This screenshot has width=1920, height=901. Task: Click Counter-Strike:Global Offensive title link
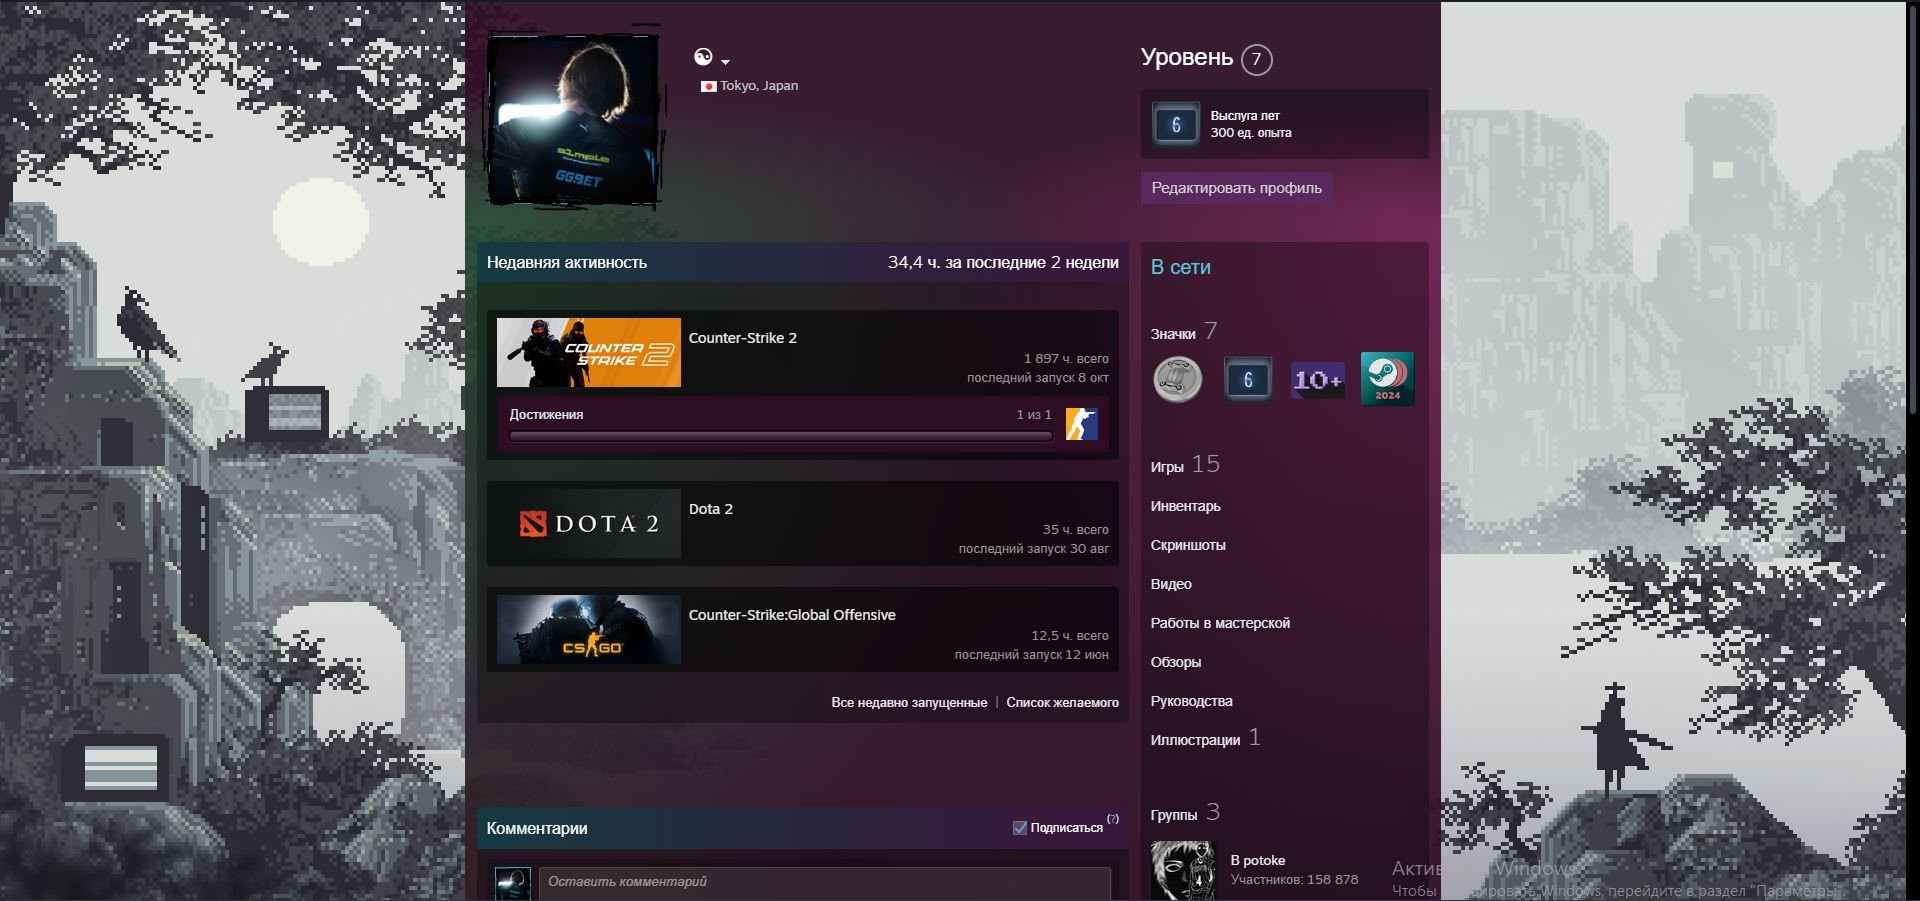[x=792, y=615]
